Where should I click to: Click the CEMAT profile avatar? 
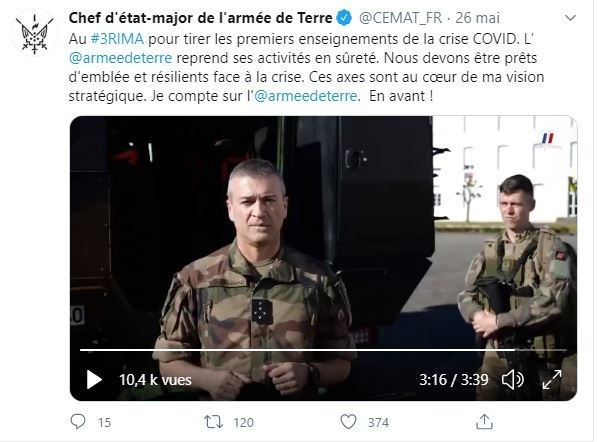(34, 33)
